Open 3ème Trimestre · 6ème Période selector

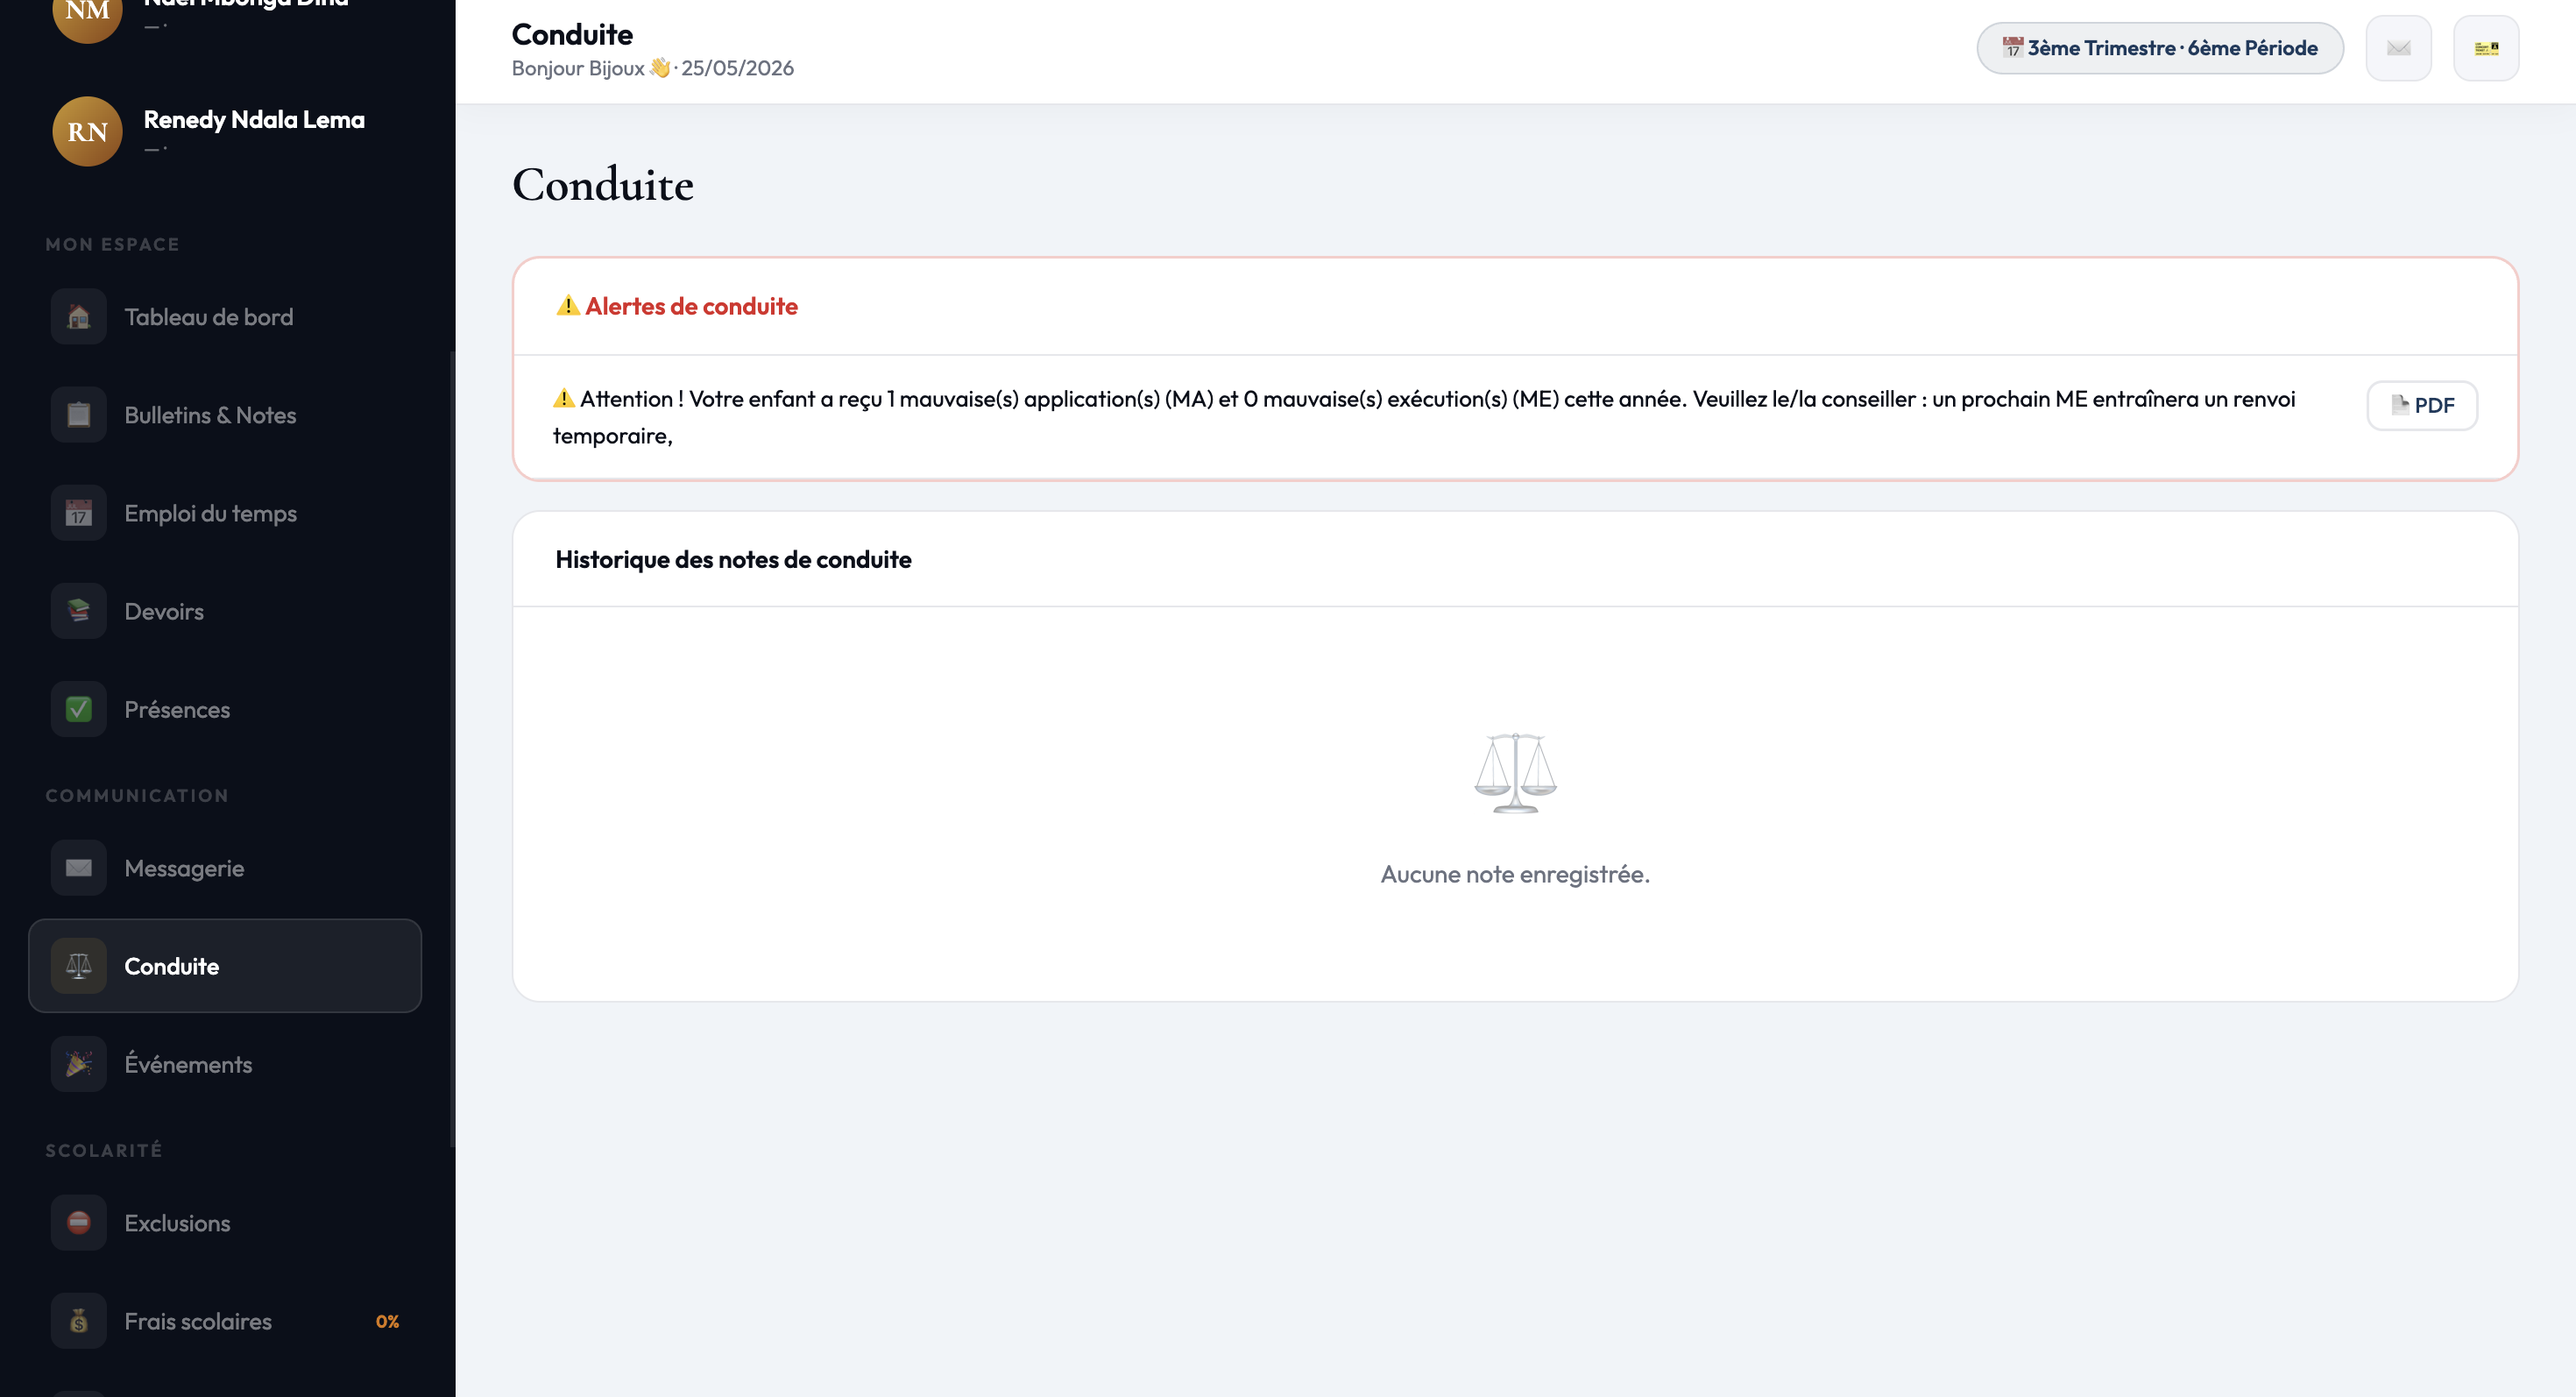2160,48
